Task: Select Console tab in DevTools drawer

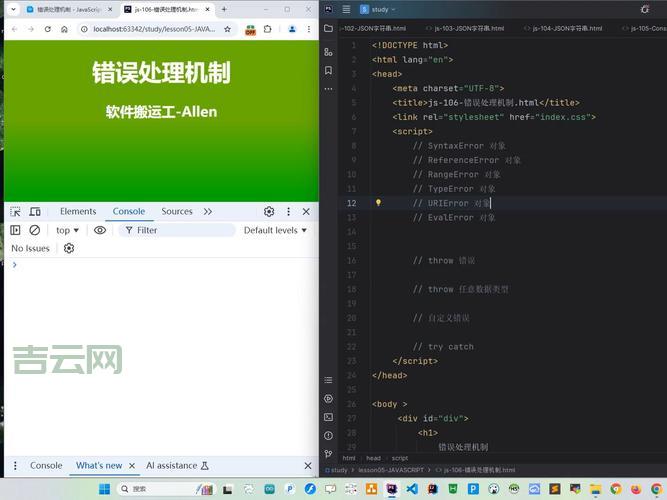Action: (x=46, y=466)
